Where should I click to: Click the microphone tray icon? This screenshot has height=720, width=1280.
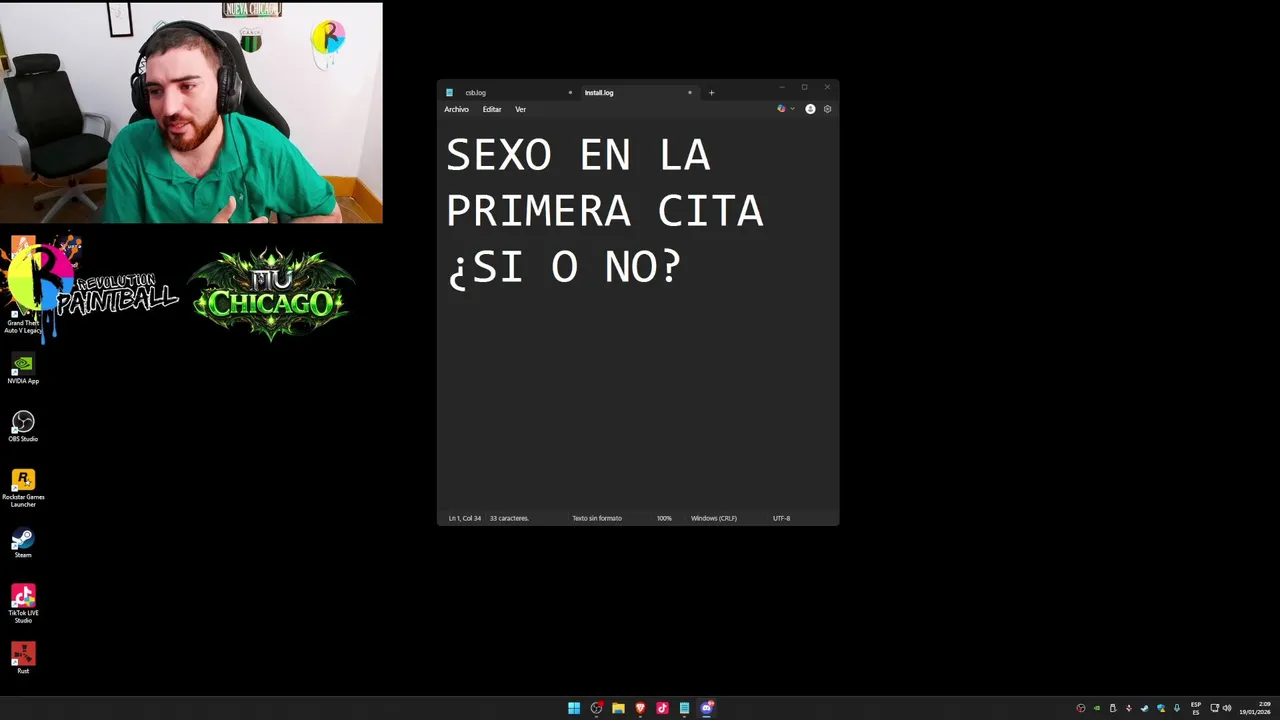pyautogui.click(x=1177, y=708)
